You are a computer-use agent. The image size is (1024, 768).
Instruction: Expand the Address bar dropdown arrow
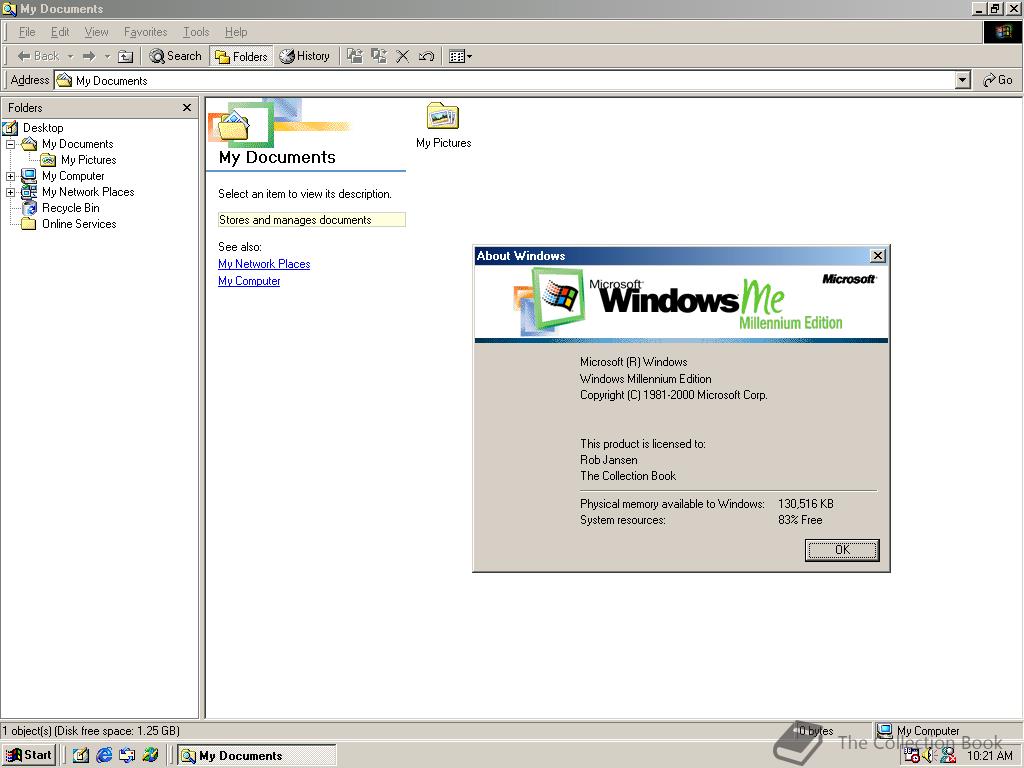tap(963, 80)
